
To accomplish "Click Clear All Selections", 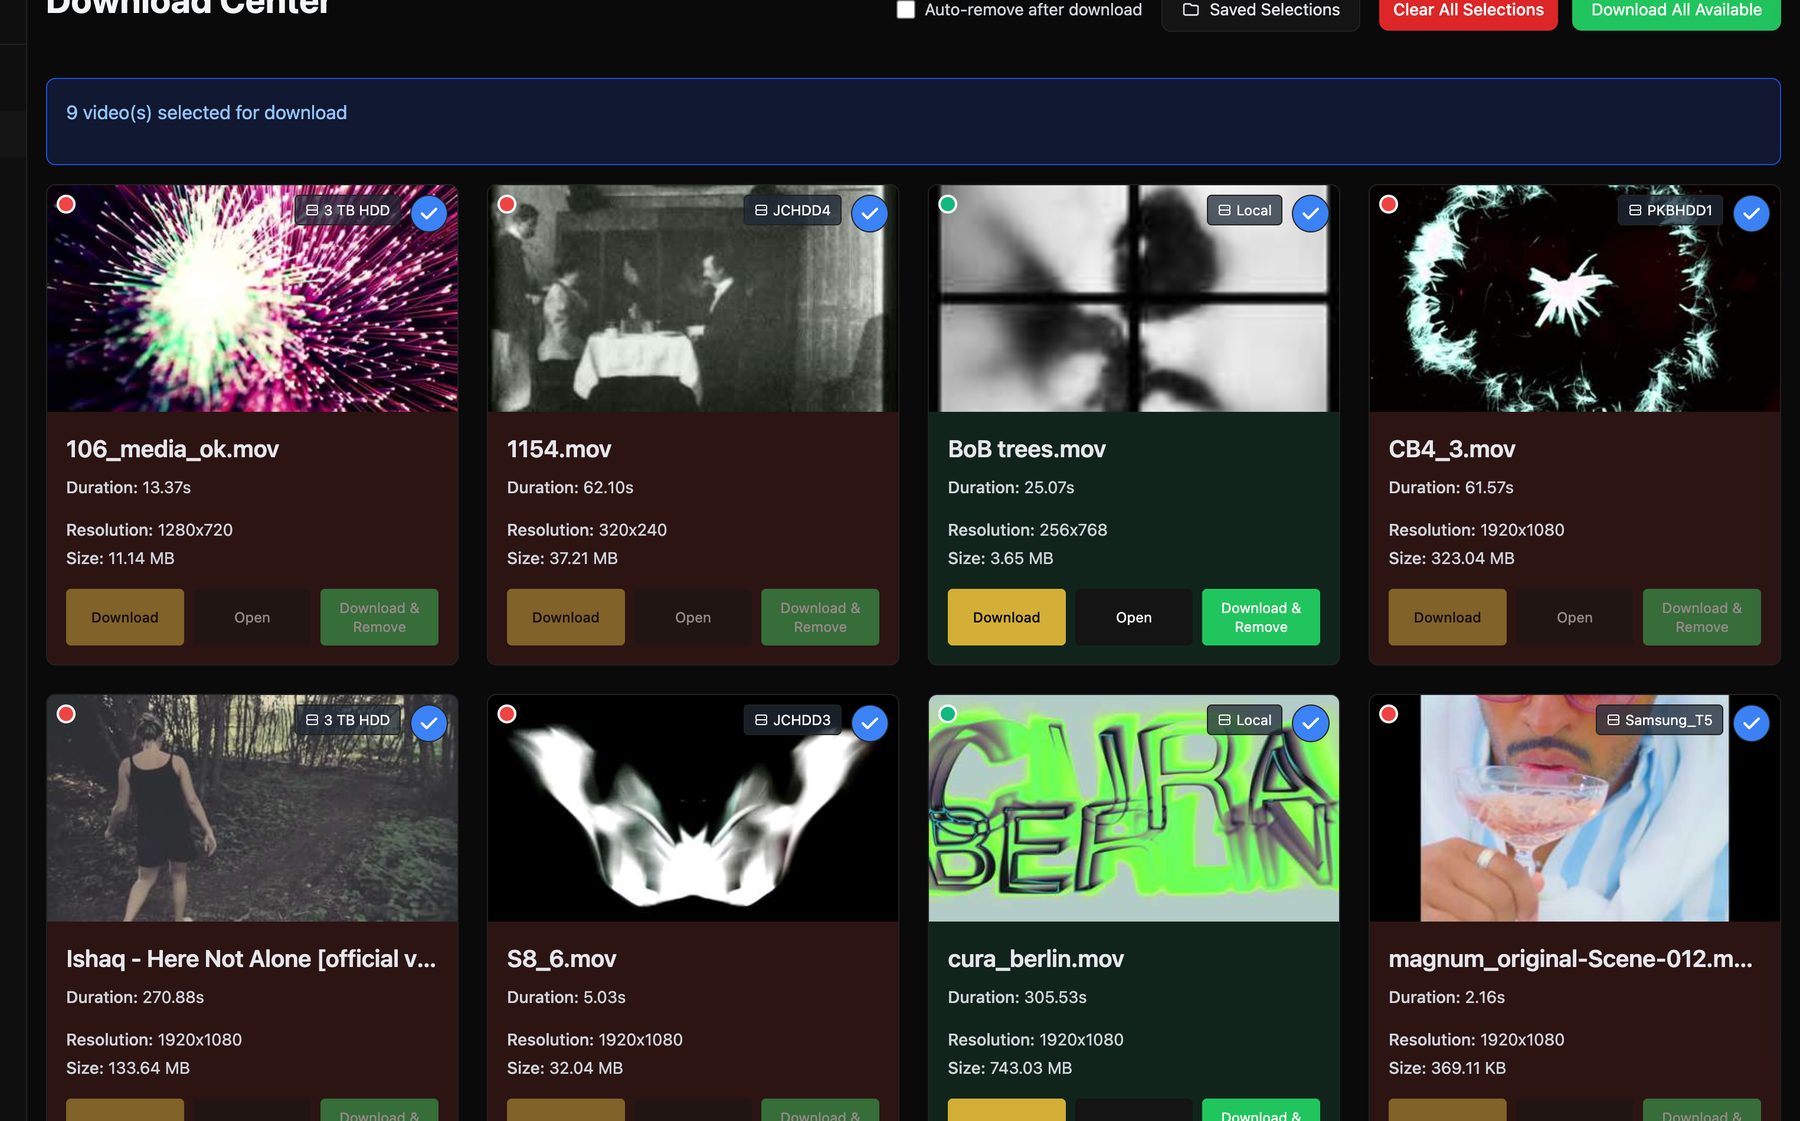I will [1467, 9].
